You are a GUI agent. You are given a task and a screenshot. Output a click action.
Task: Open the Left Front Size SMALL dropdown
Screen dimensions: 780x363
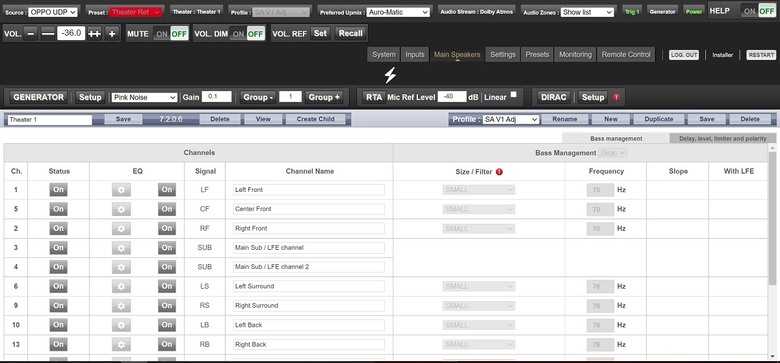(479, 189)
